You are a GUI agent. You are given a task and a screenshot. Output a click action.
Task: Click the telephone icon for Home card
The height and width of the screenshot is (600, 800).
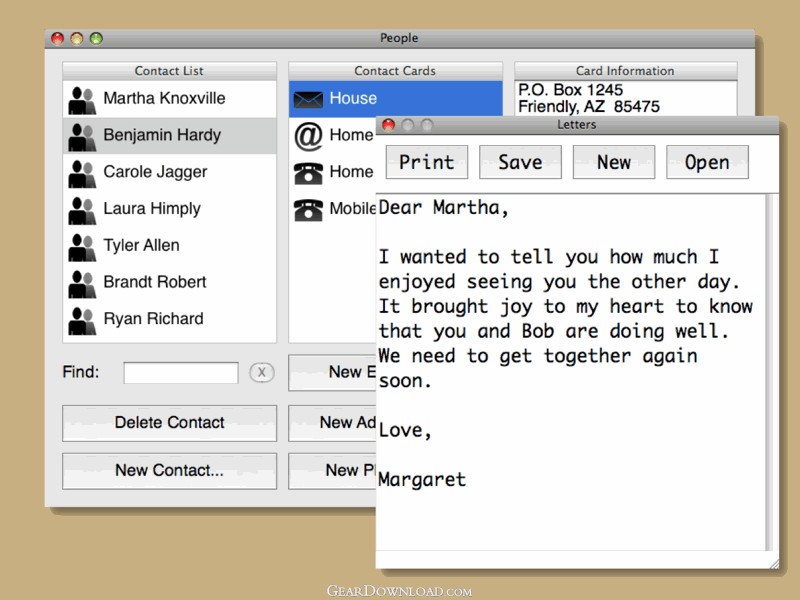pyautogui.click(x=308, y=172)
